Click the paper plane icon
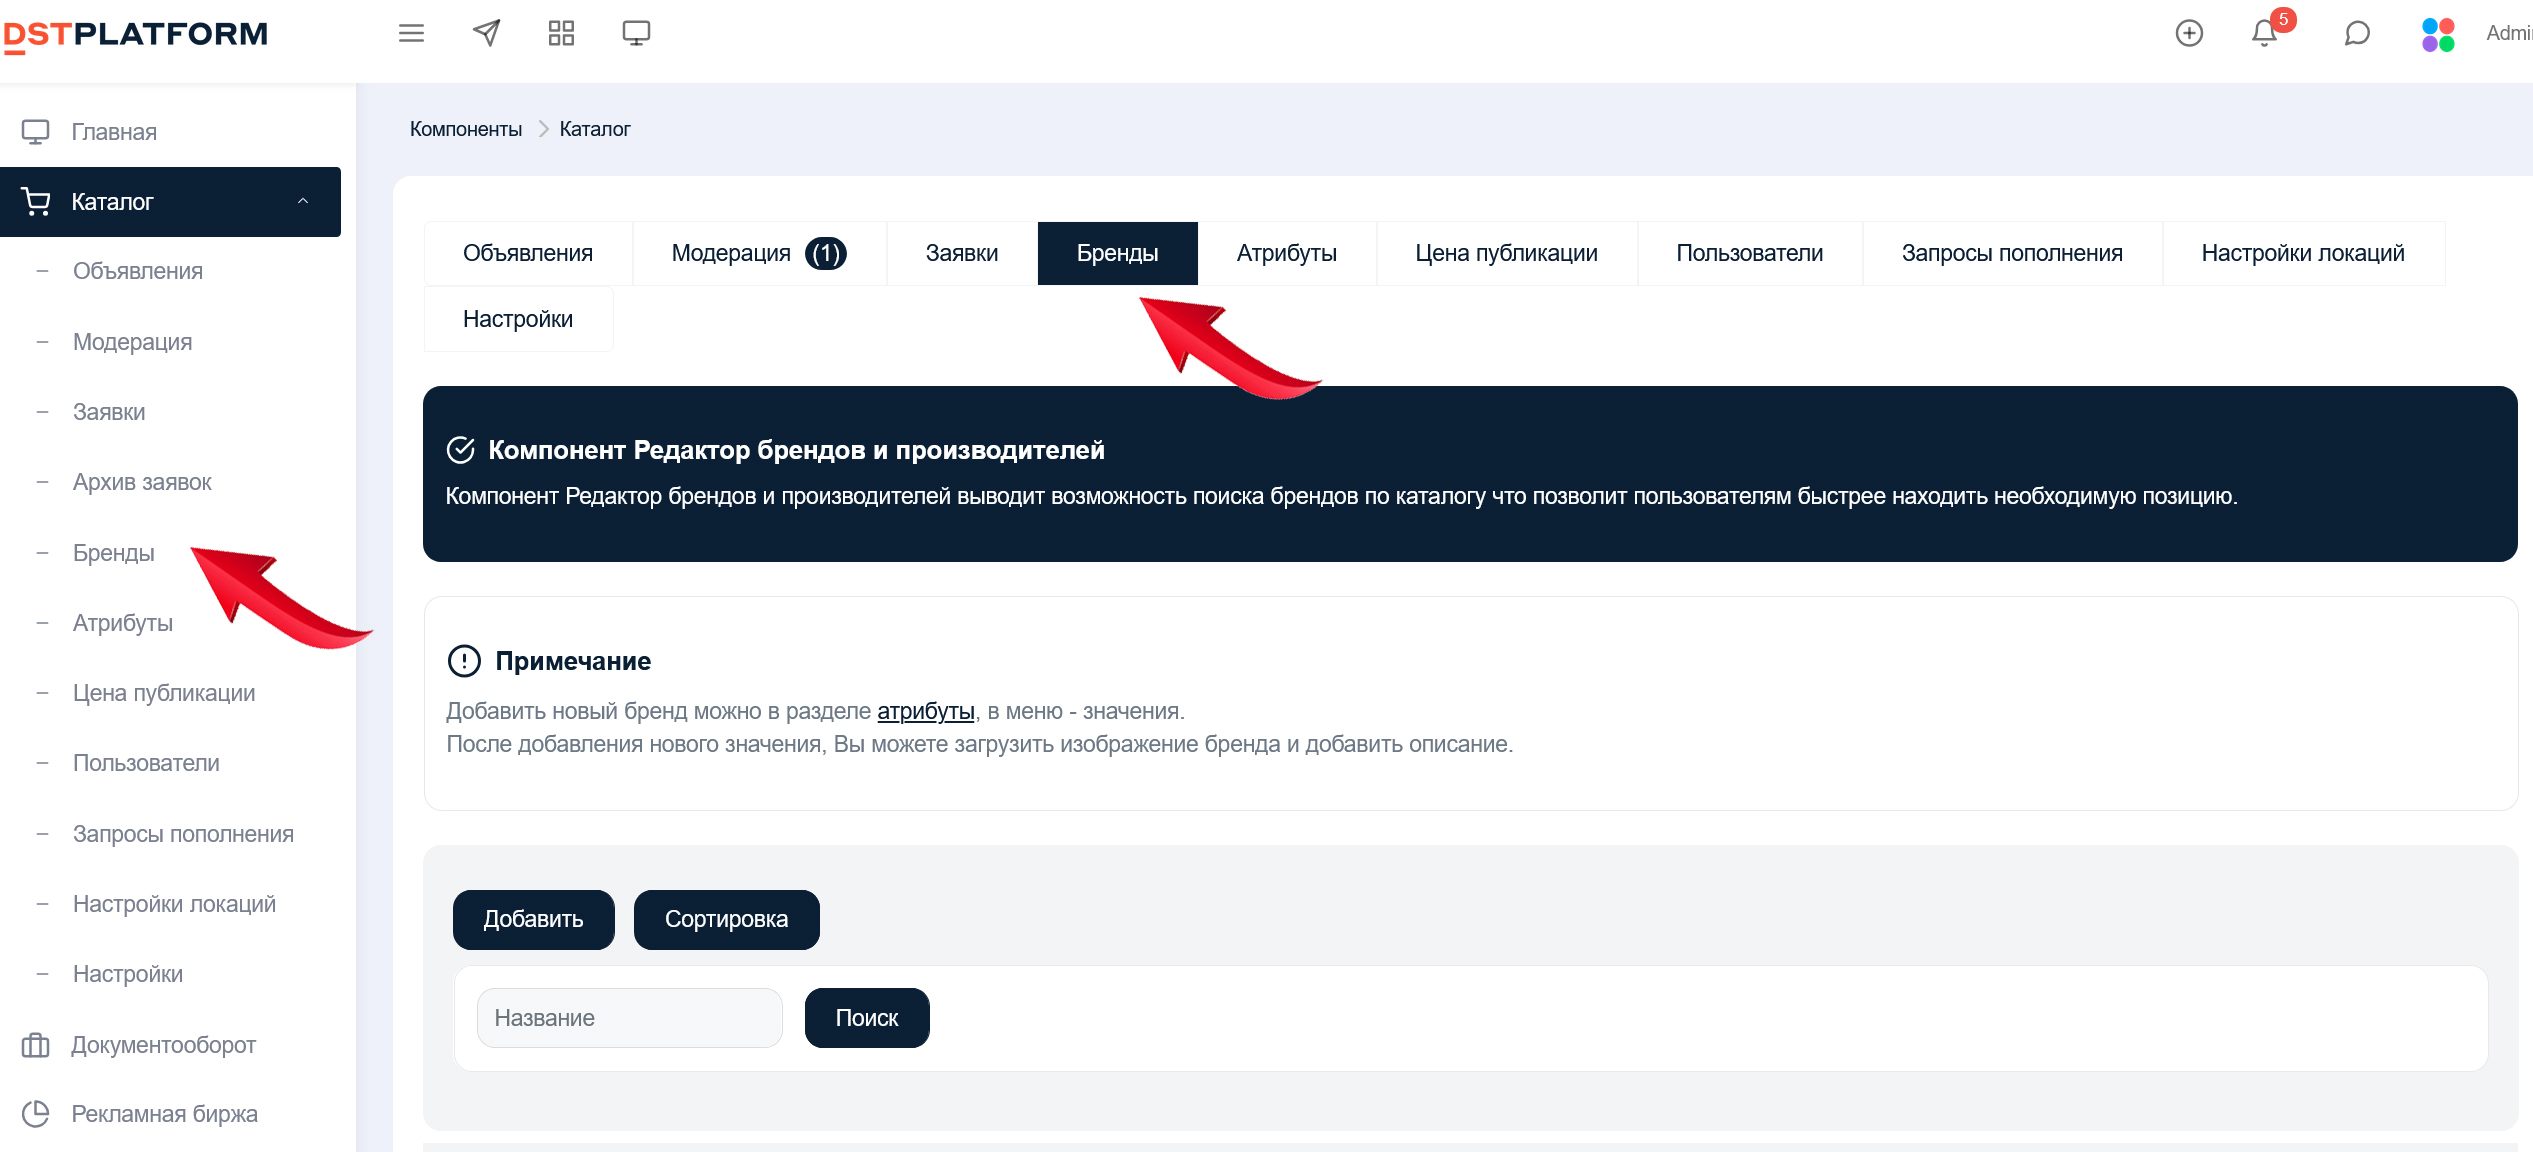This screenshot has height=1152, width=2533. 486,33
